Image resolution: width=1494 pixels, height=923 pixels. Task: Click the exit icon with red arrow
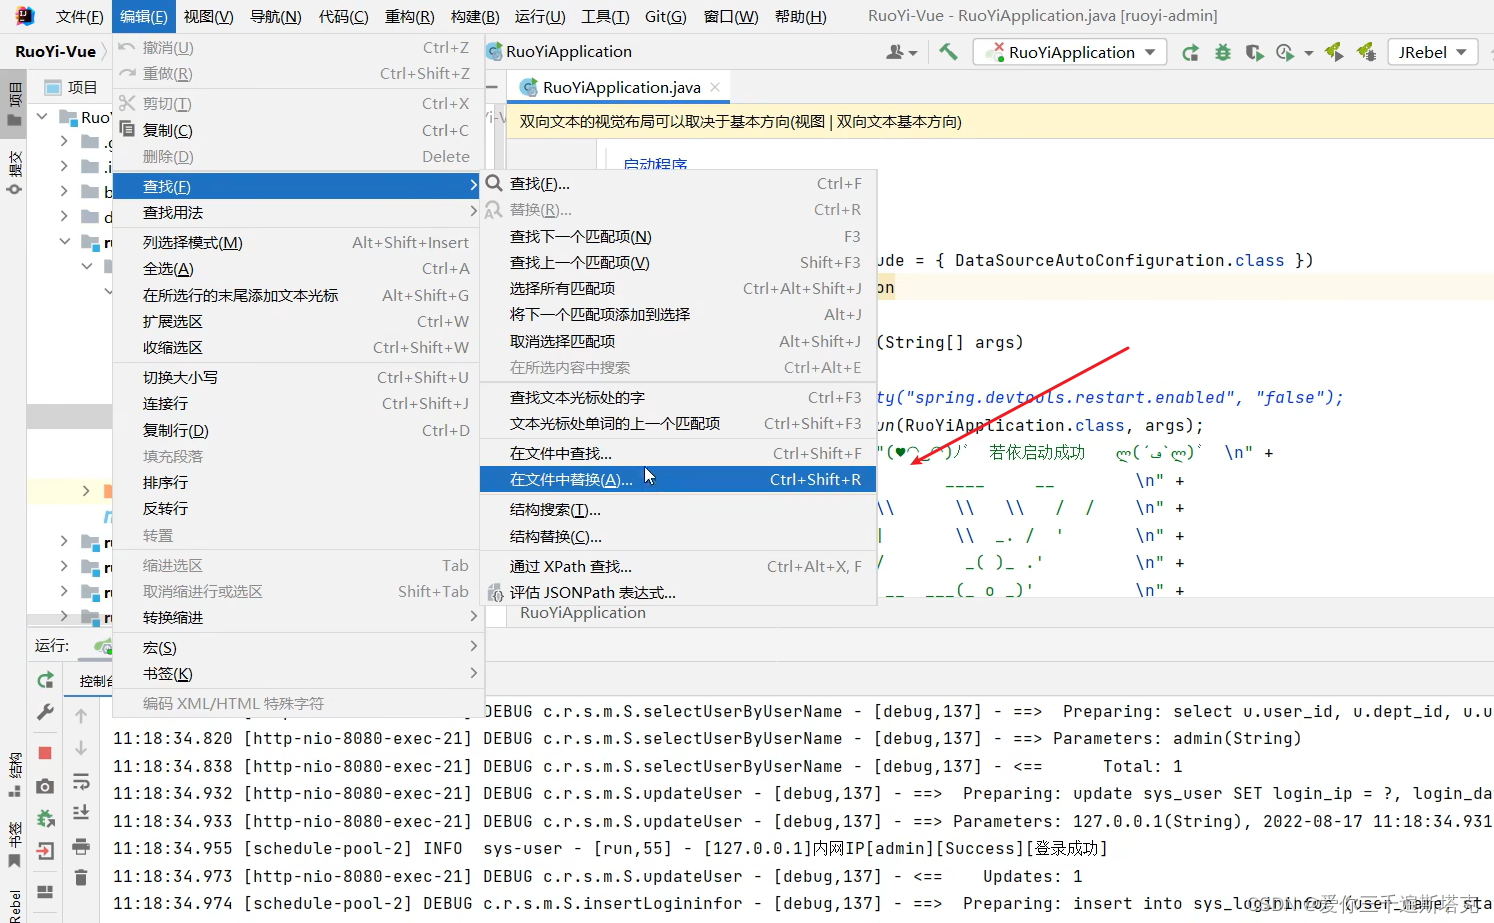tap(45, 852)
